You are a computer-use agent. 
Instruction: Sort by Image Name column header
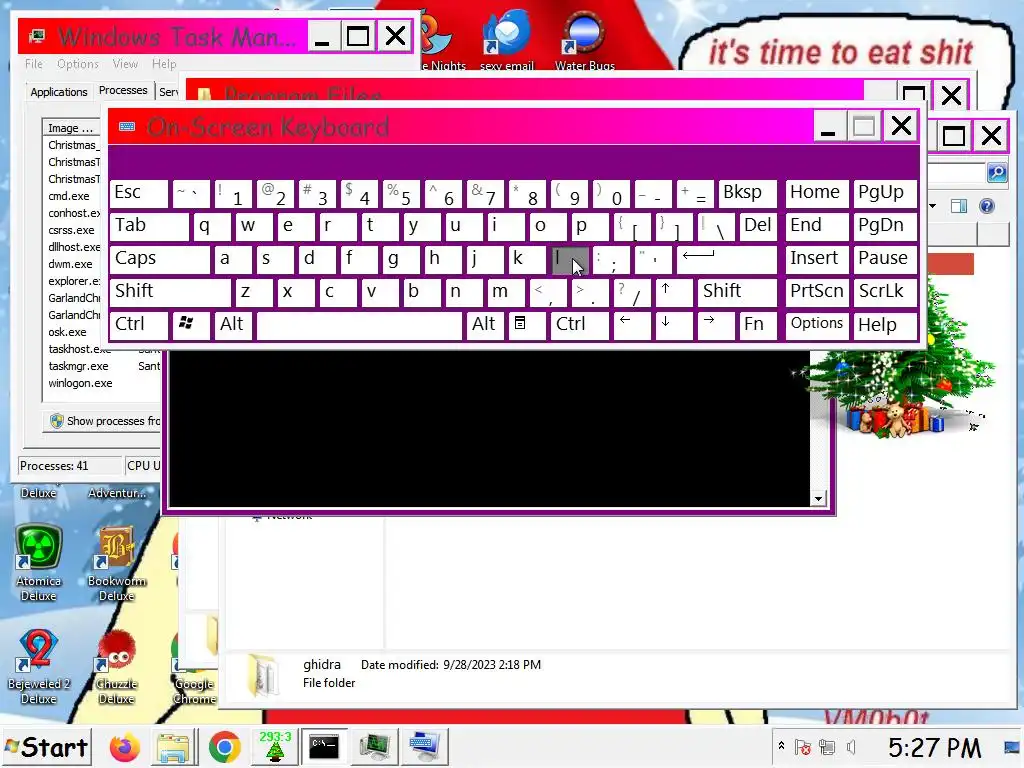(71, 128)
